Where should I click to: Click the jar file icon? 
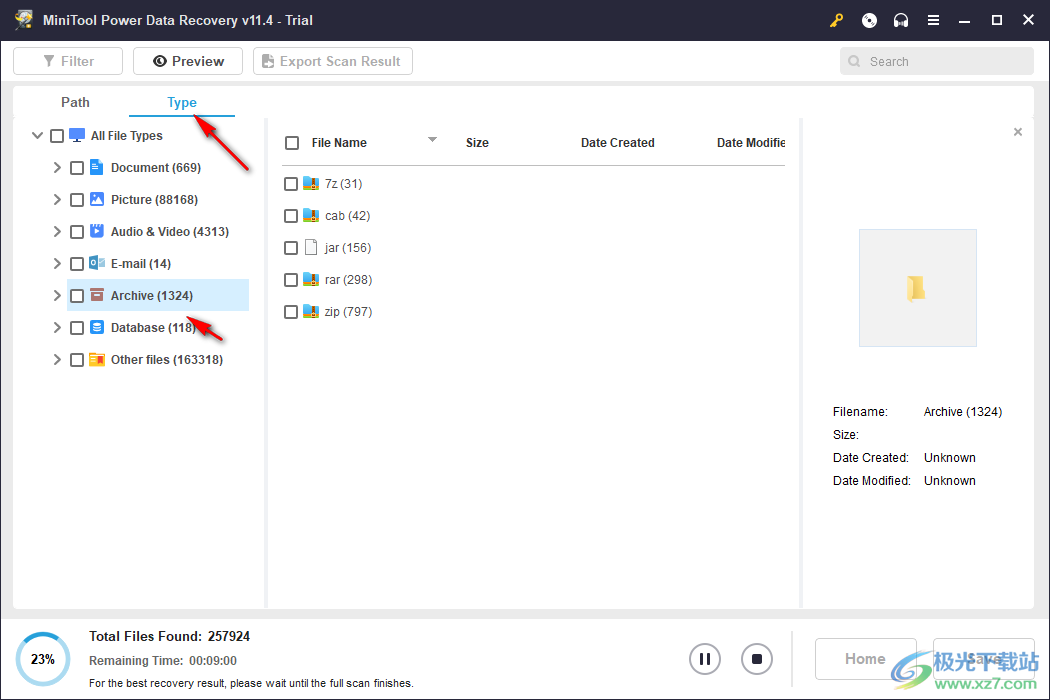311,247
